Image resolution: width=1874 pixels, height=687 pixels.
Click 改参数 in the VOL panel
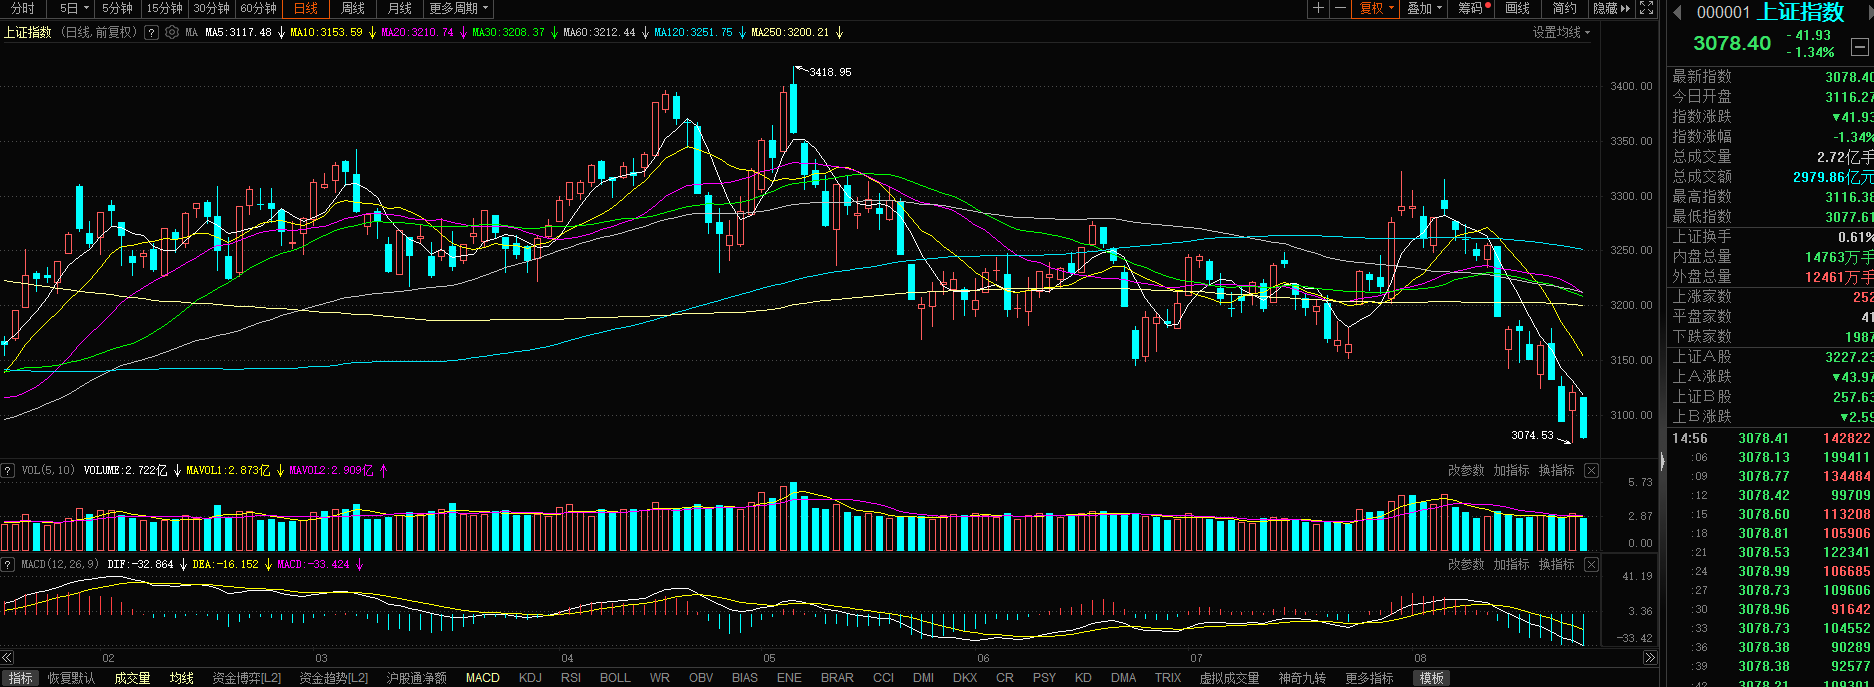(1466, 470)
